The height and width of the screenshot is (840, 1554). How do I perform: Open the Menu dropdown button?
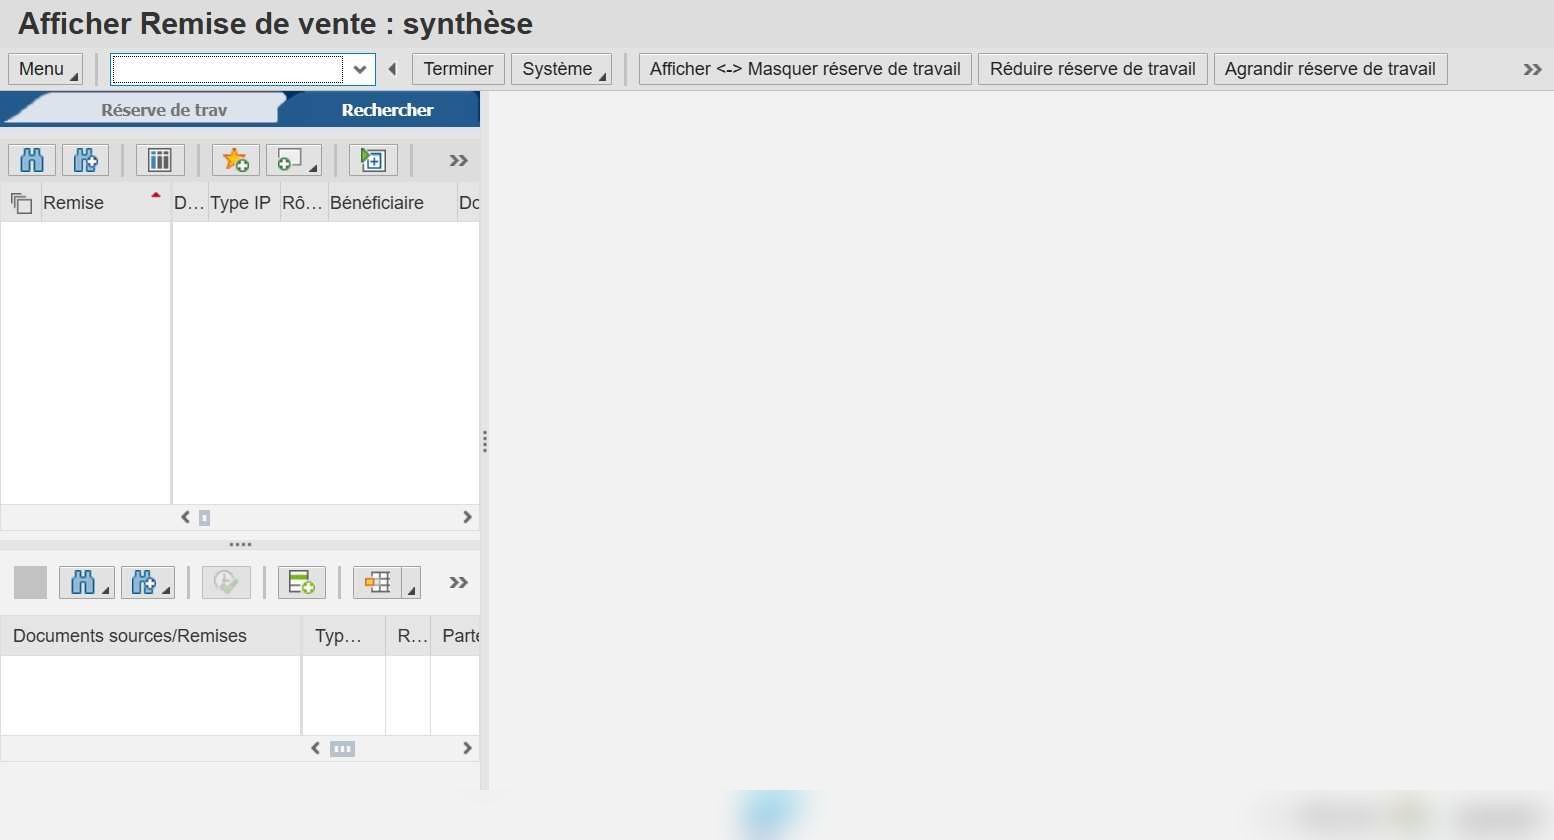coord(46,69)
